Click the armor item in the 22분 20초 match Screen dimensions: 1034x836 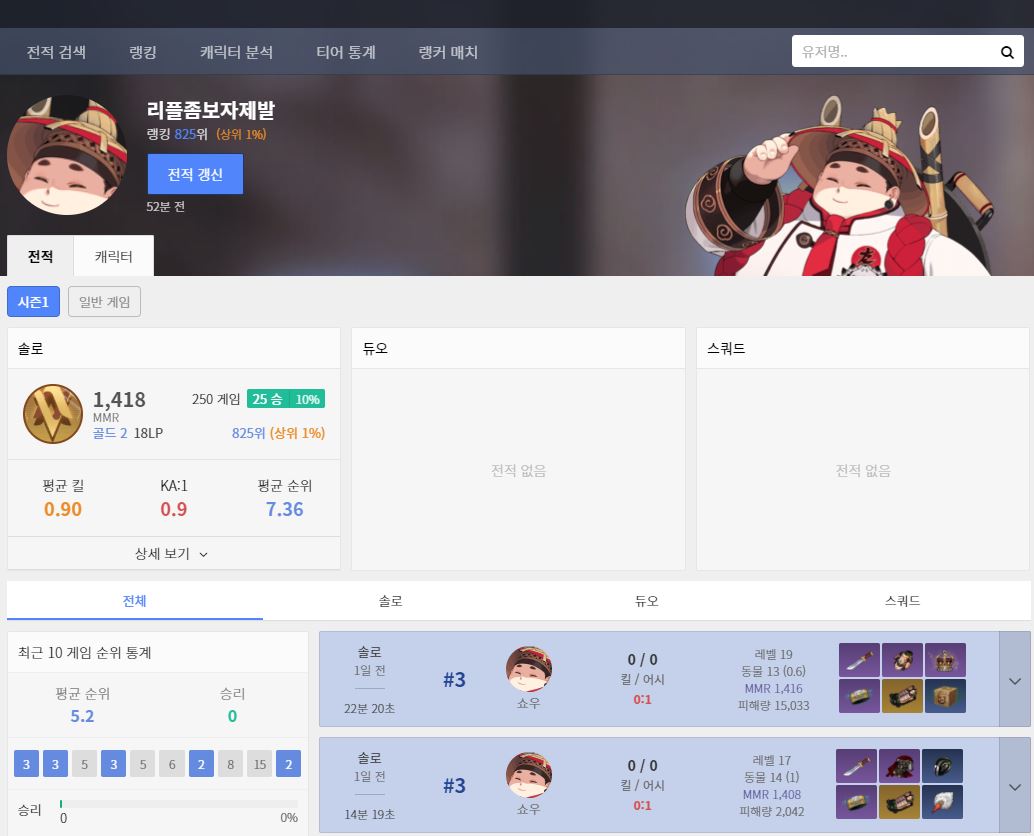click(902, 660)
